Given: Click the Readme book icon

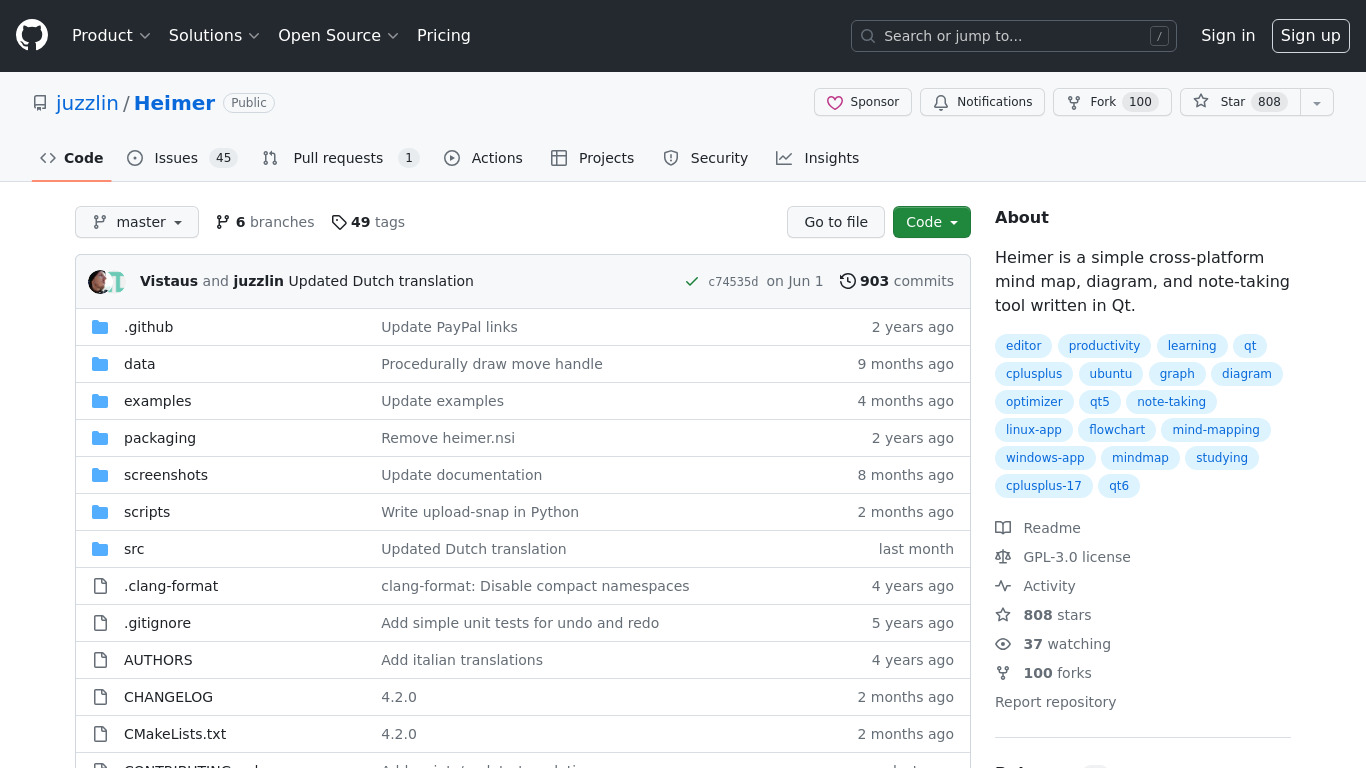Looking at the screenshot, I should 1003,528.
